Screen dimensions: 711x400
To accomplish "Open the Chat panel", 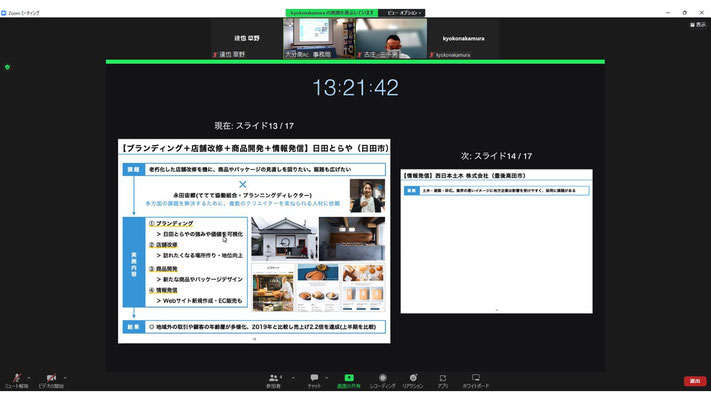I will pyautogui.click(x=314, y=380).
